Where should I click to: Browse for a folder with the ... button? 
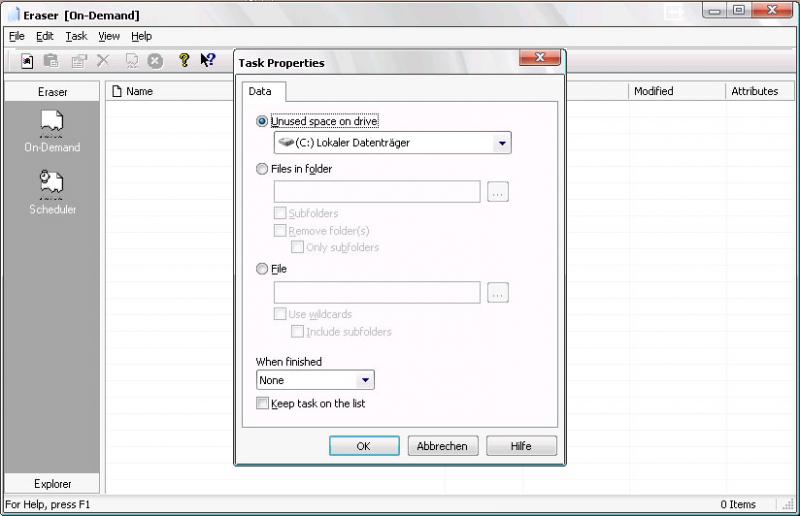(497, 192)
